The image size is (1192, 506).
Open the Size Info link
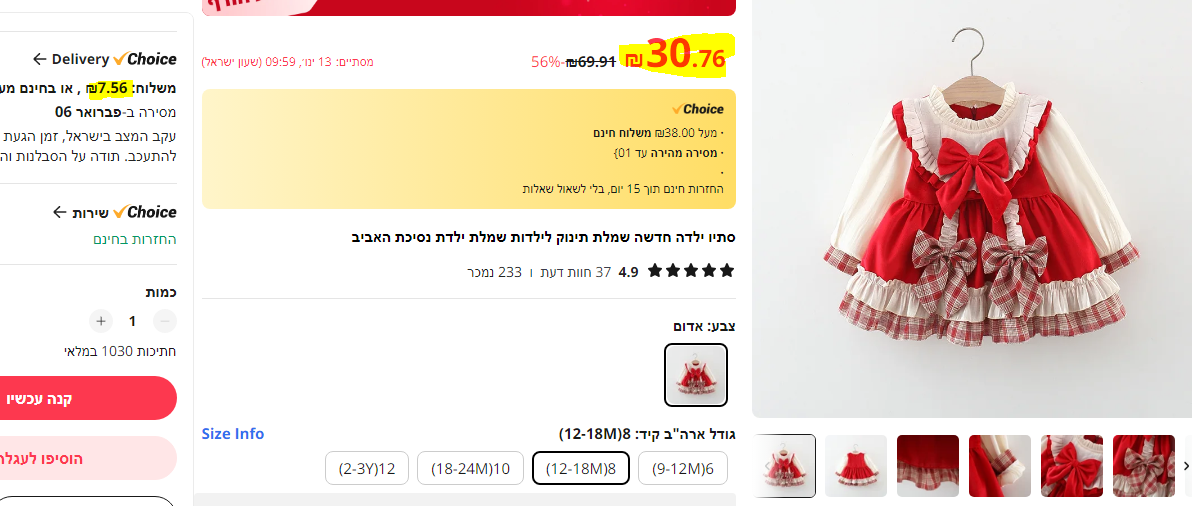[x=233, y=434]
